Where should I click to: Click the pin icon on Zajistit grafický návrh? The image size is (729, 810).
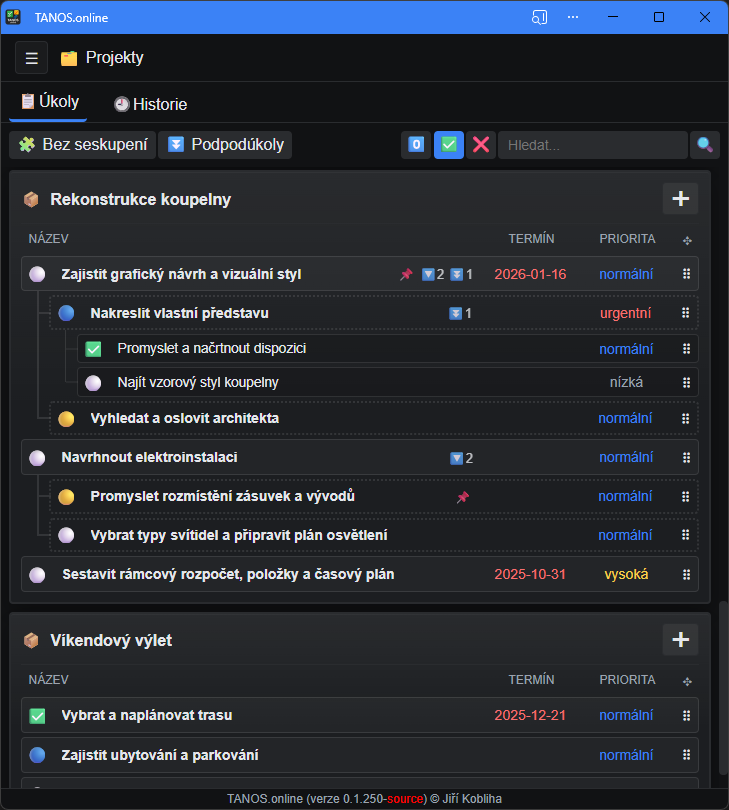coord(406,274)
